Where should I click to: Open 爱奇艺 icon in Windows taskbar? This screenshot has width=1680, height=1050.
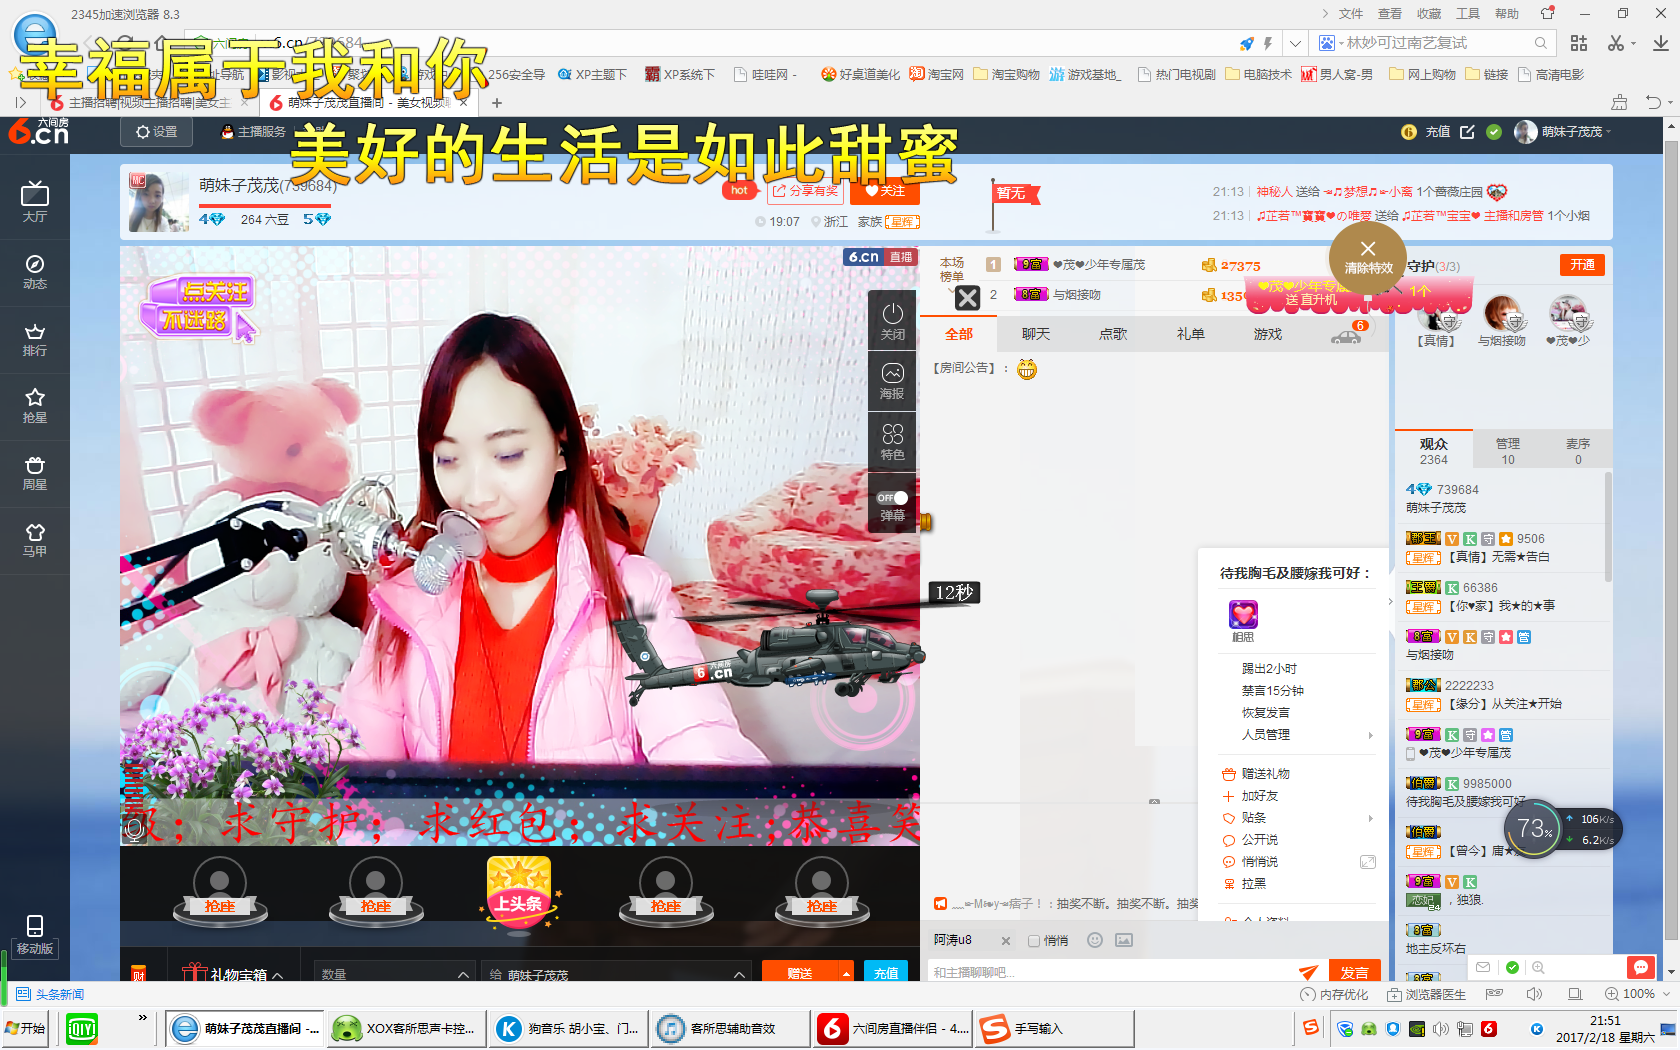click(82, 1028)
